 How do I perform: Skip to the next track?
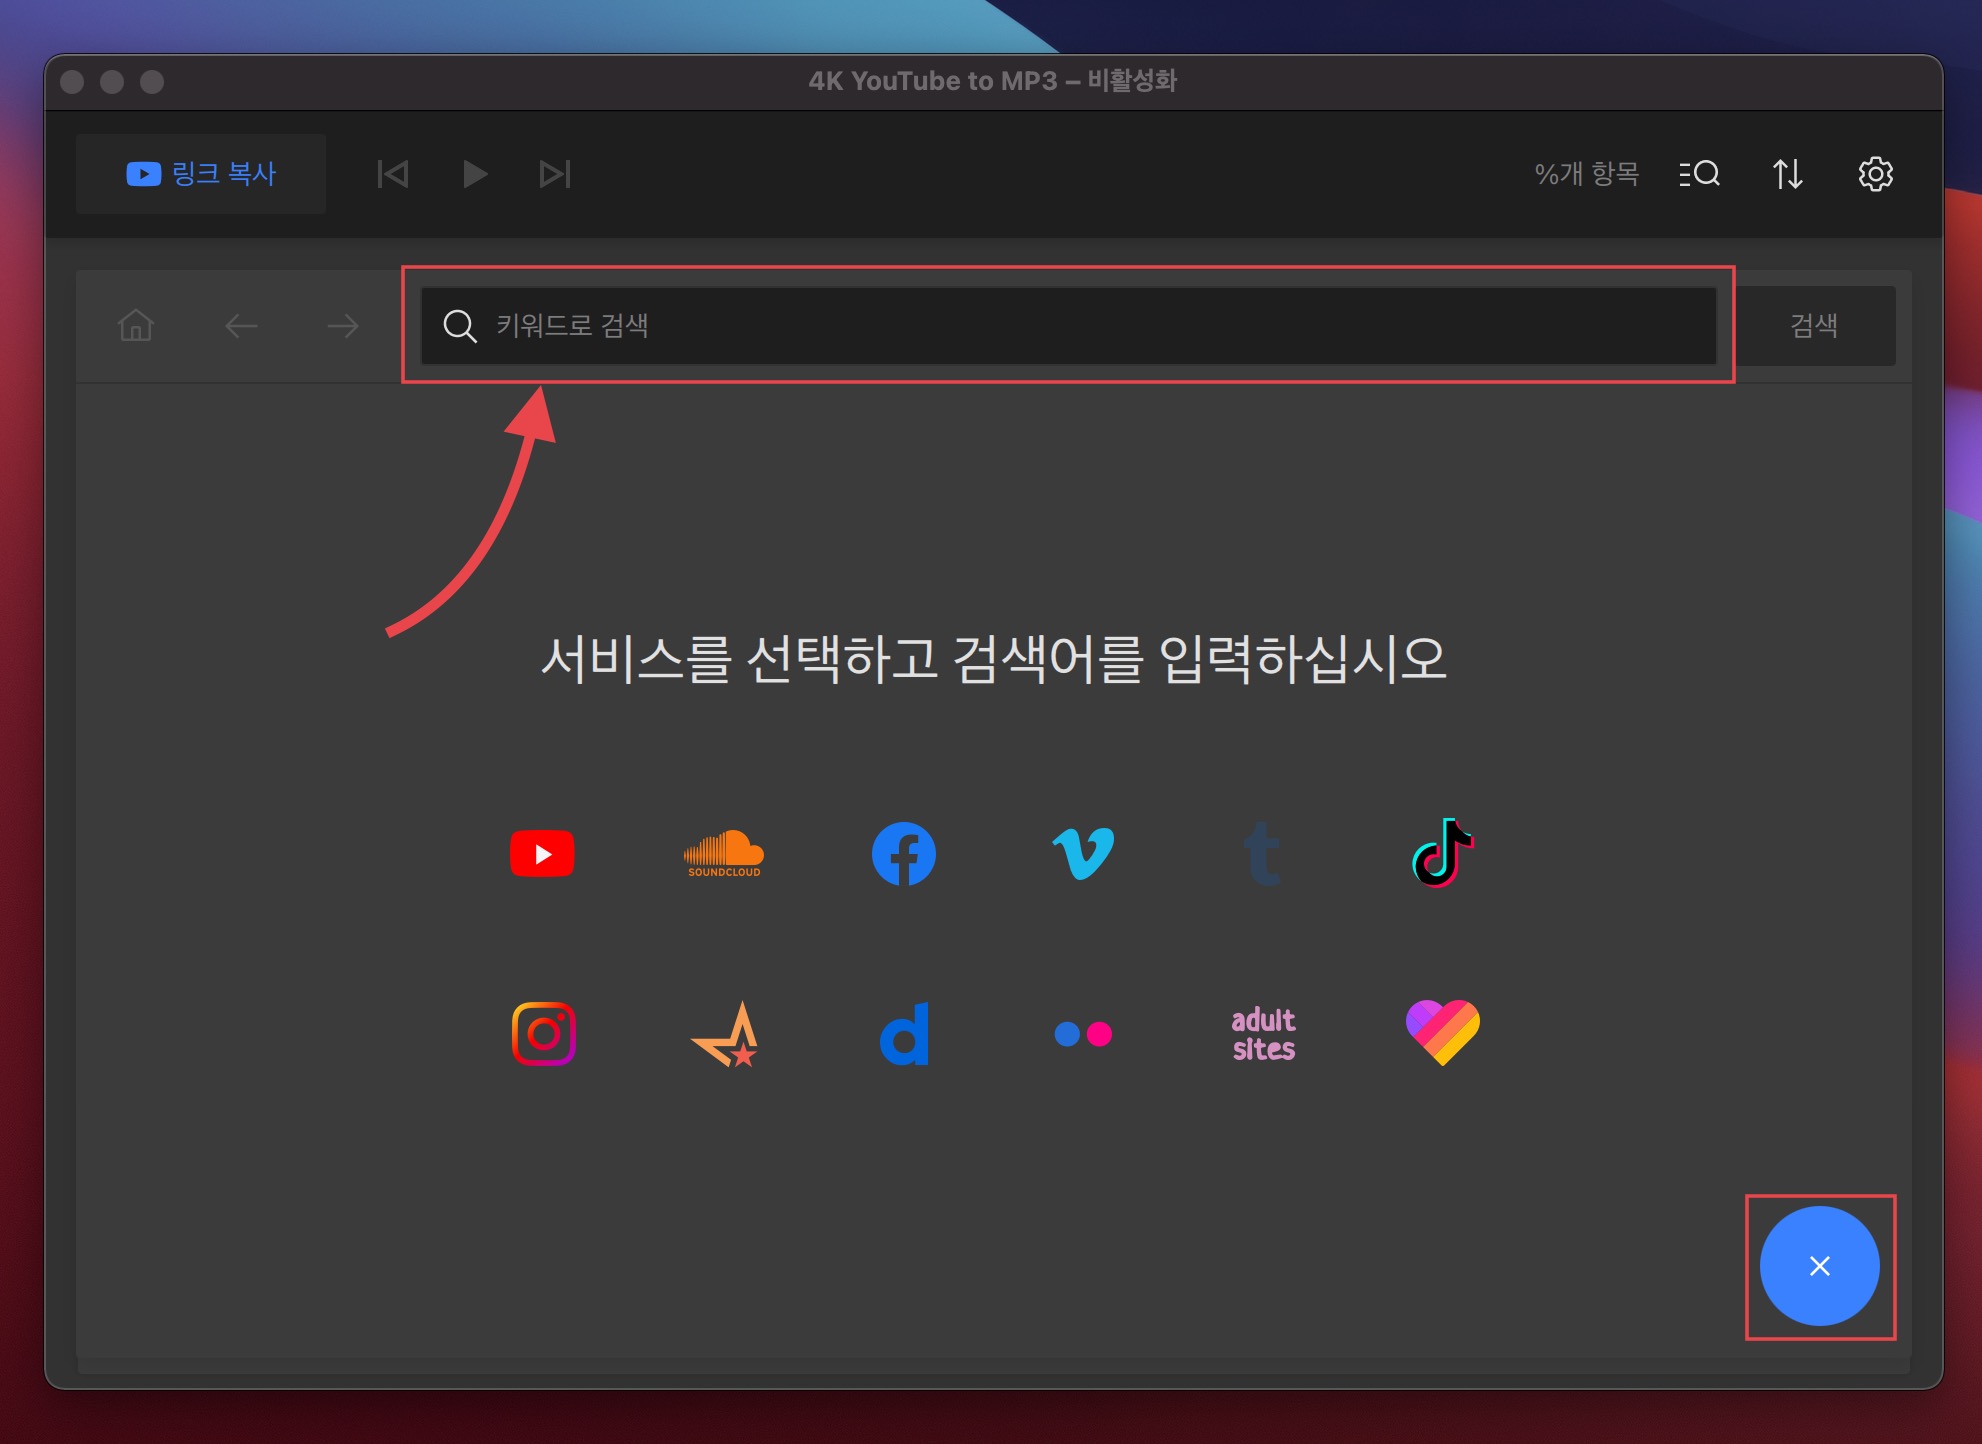point(555,174)
